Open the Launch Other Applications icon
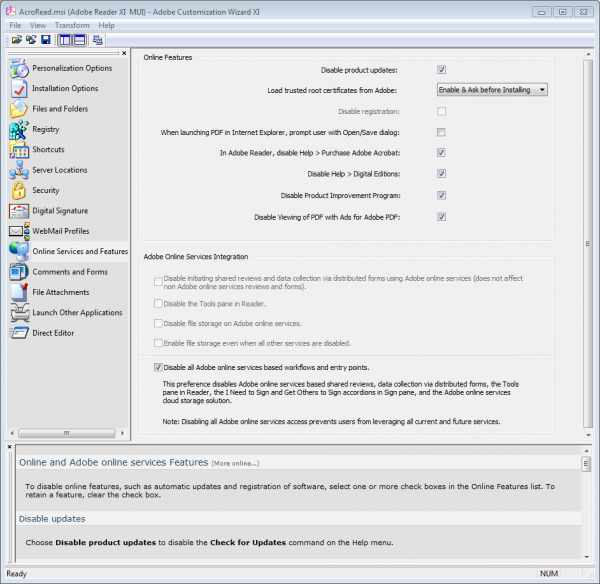 coord(20,313)
